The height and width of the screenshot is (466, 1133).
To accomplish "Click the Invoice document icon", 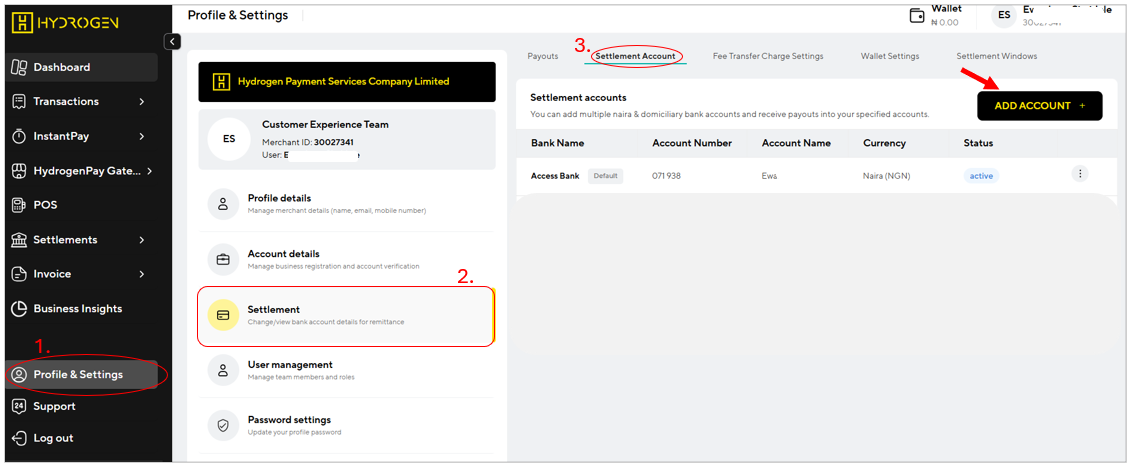I will (20, 274).
